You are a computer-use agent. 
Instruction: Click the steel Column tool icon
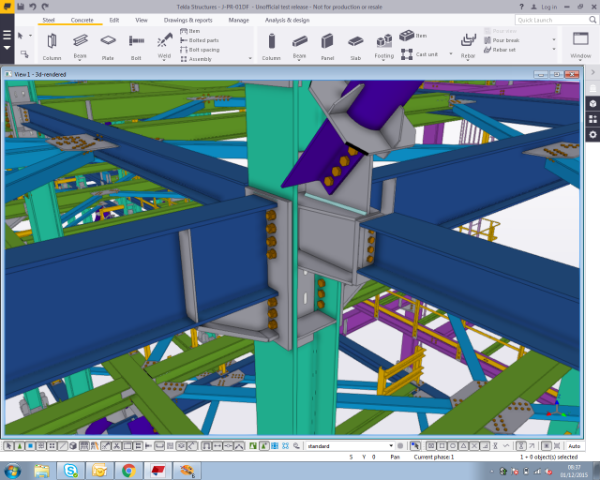click(x=51, y=43)
